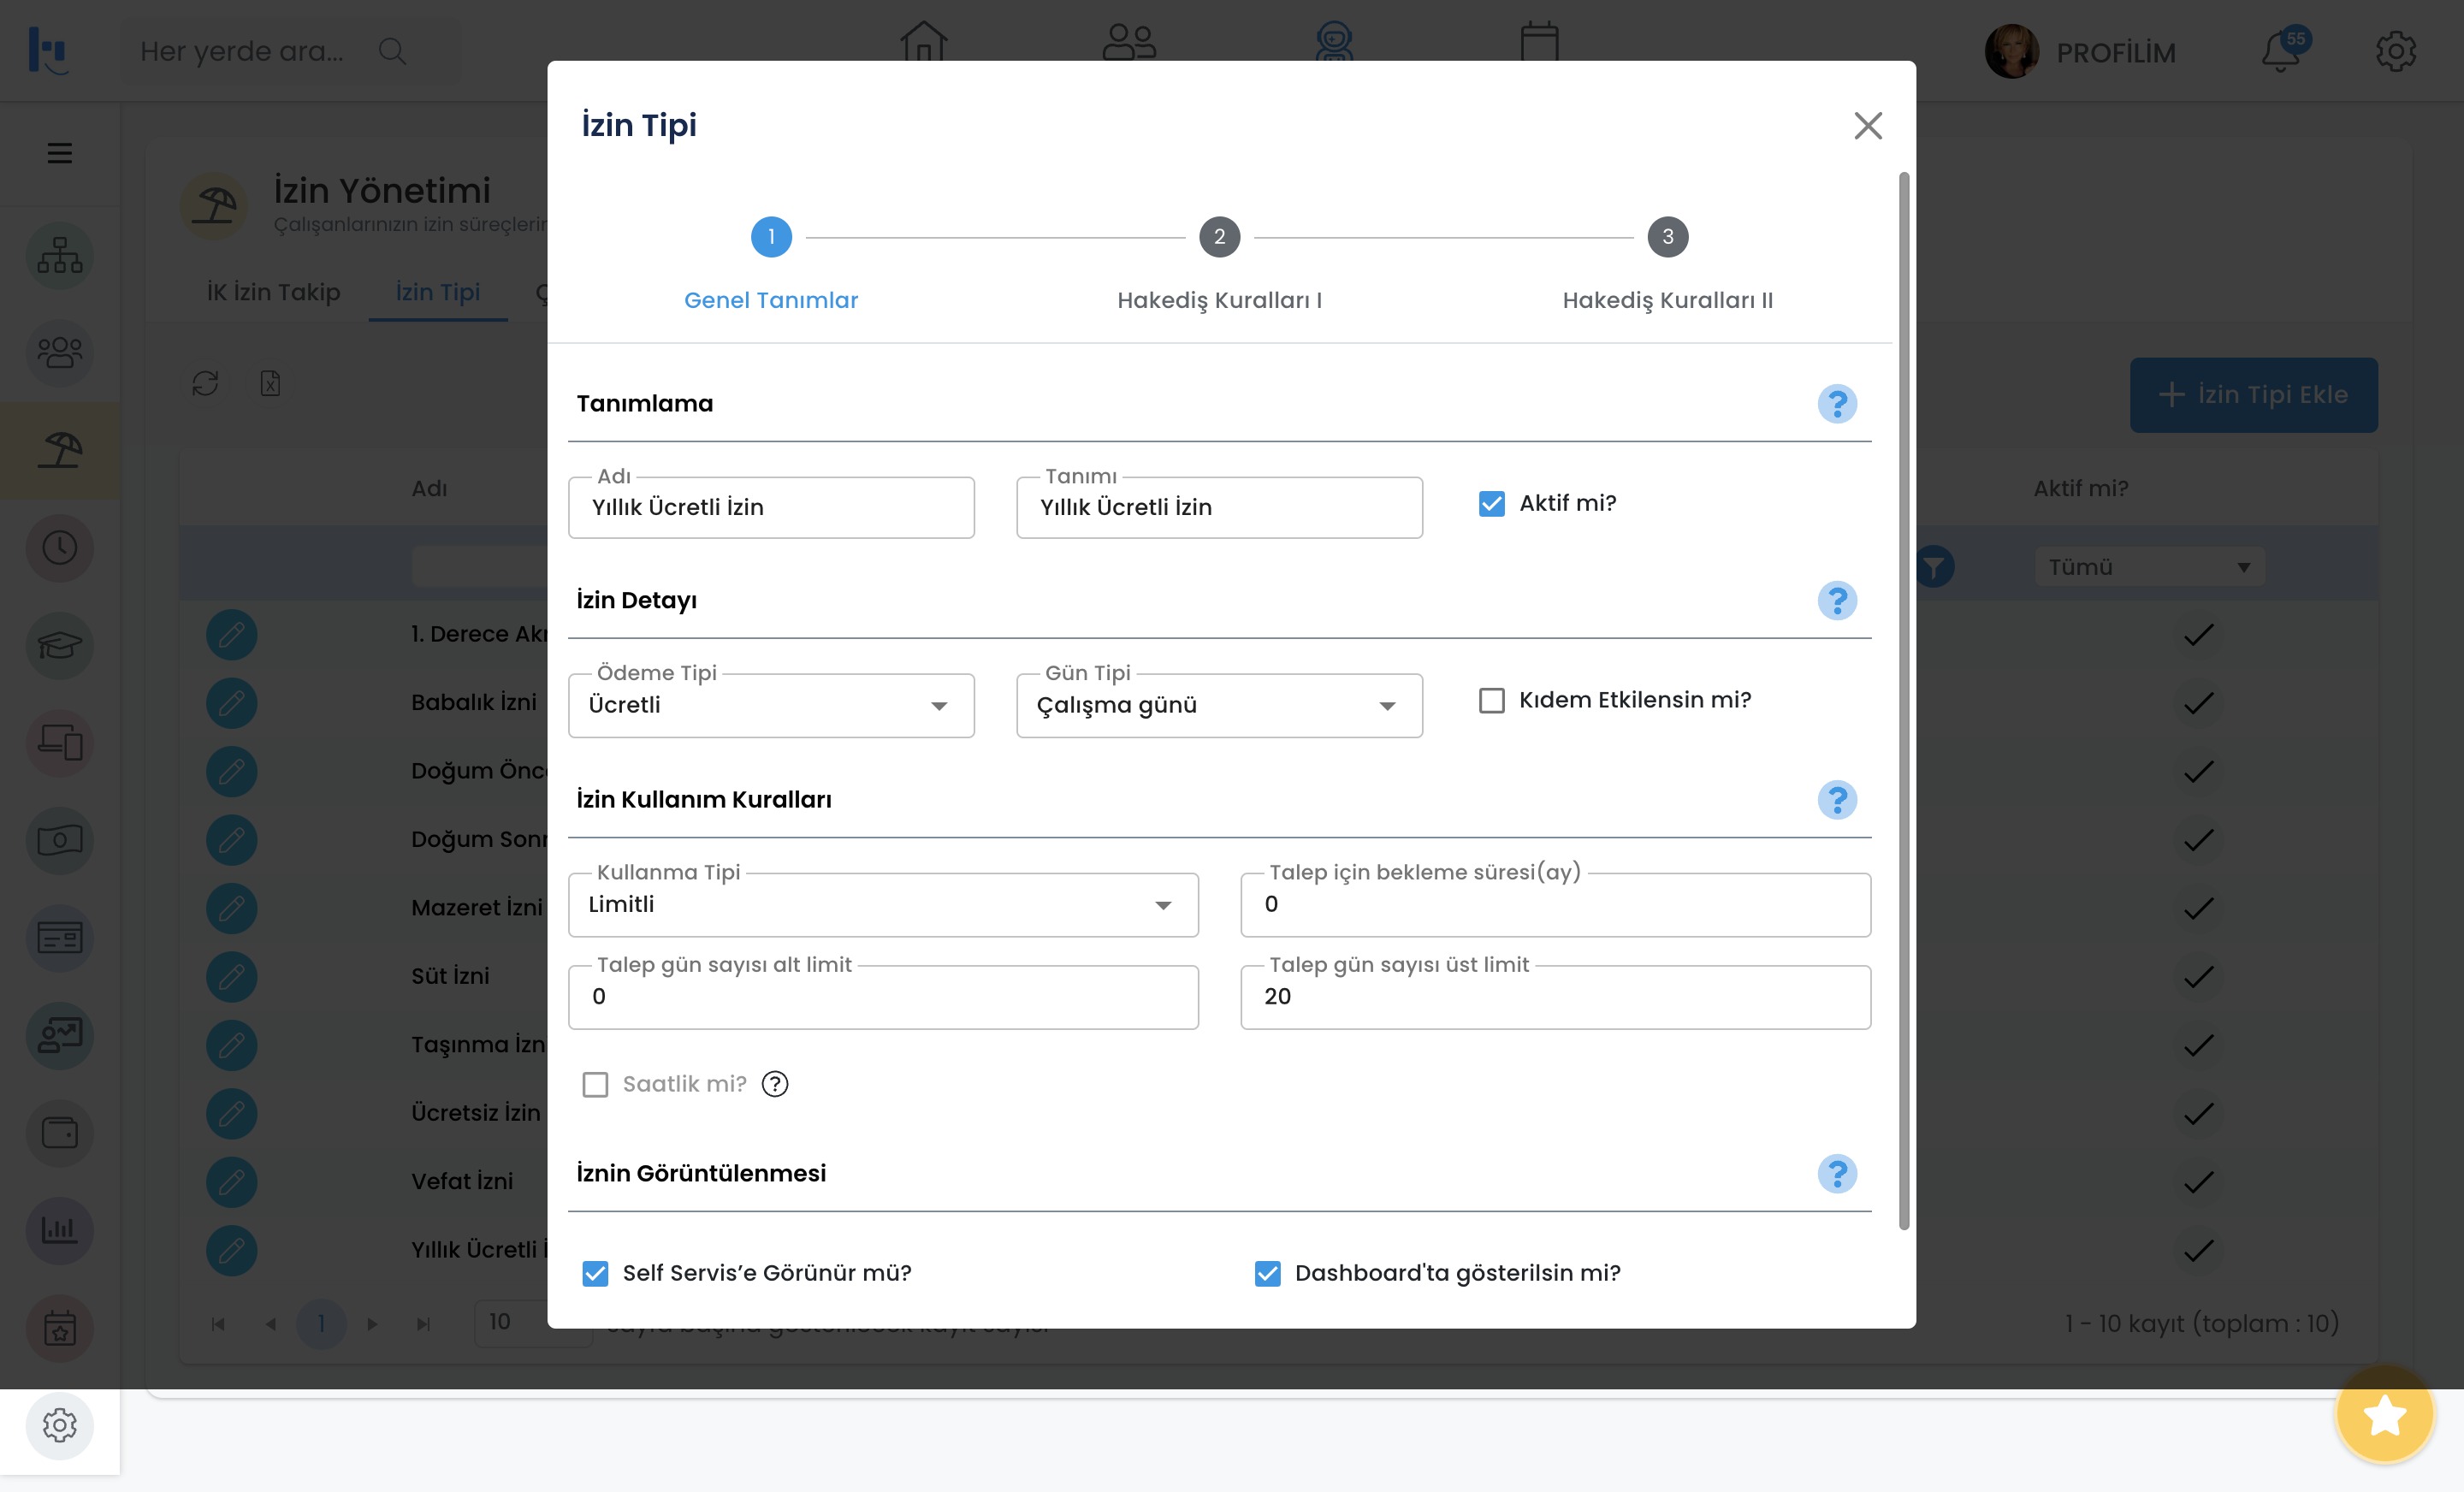Toggle Self Servis'e Görünür mü? checkbox
The image size is (2464, 1492).
tap(595, 1273)
